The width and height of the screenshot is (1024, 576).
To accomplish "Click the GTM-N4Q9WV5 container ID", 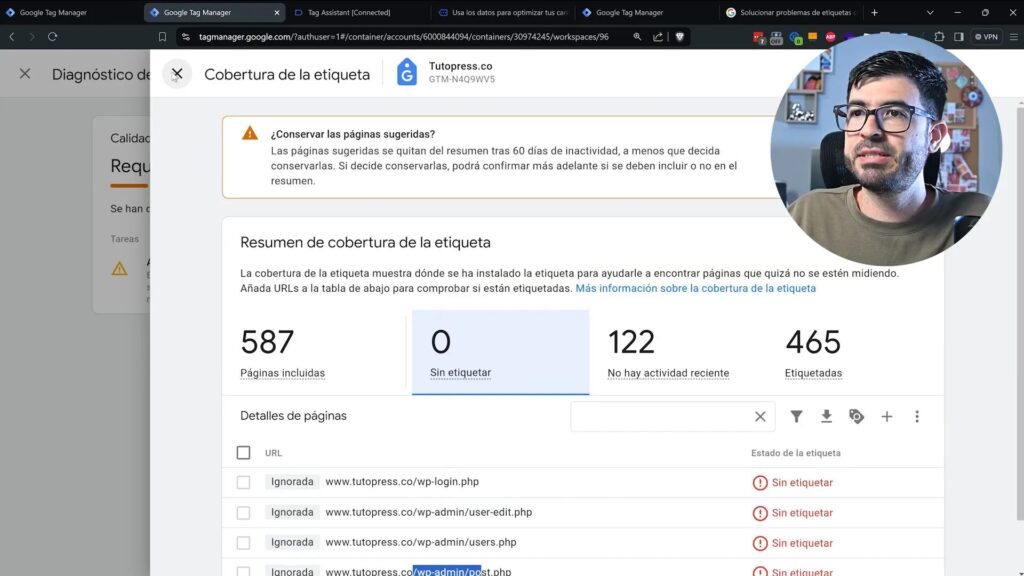I will (462, 79).
